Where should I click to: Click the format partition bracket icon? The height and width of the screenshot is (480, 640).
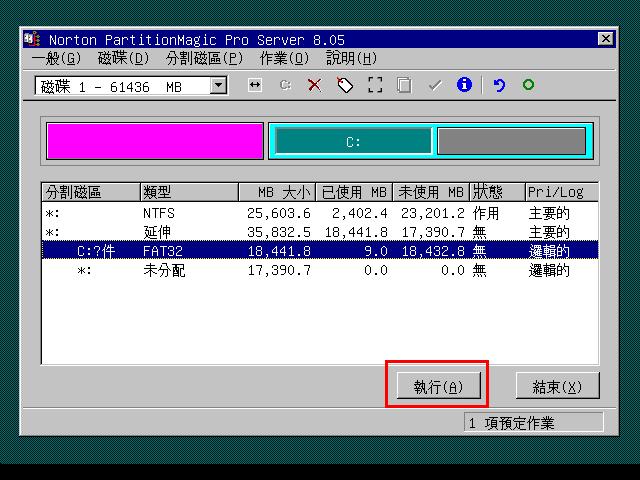pyautogui.click(x=375, y=85)
